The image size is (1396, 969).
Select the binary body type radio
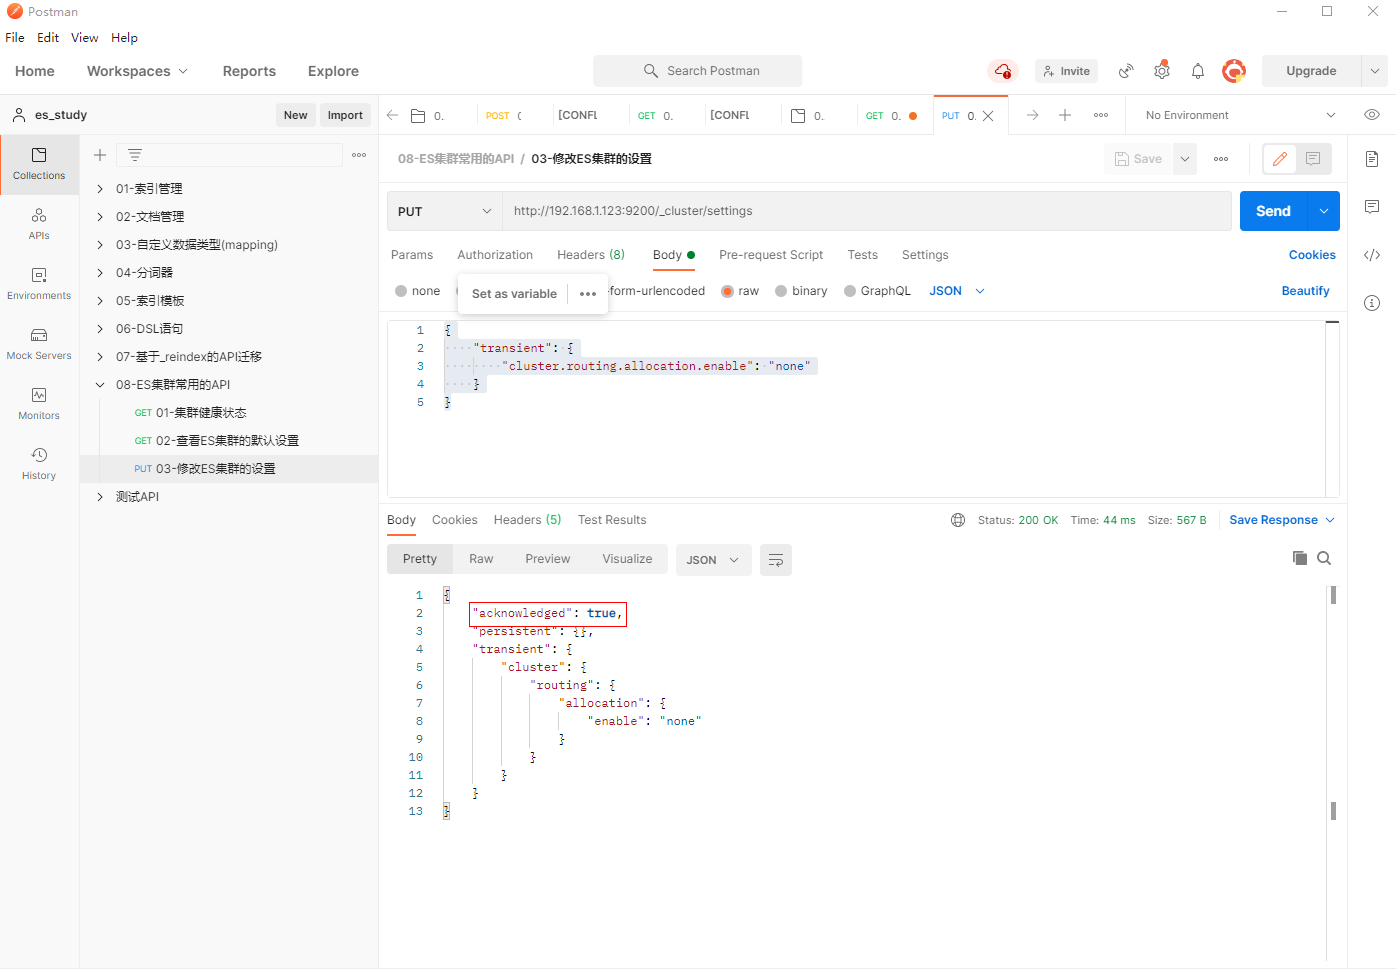781,291
